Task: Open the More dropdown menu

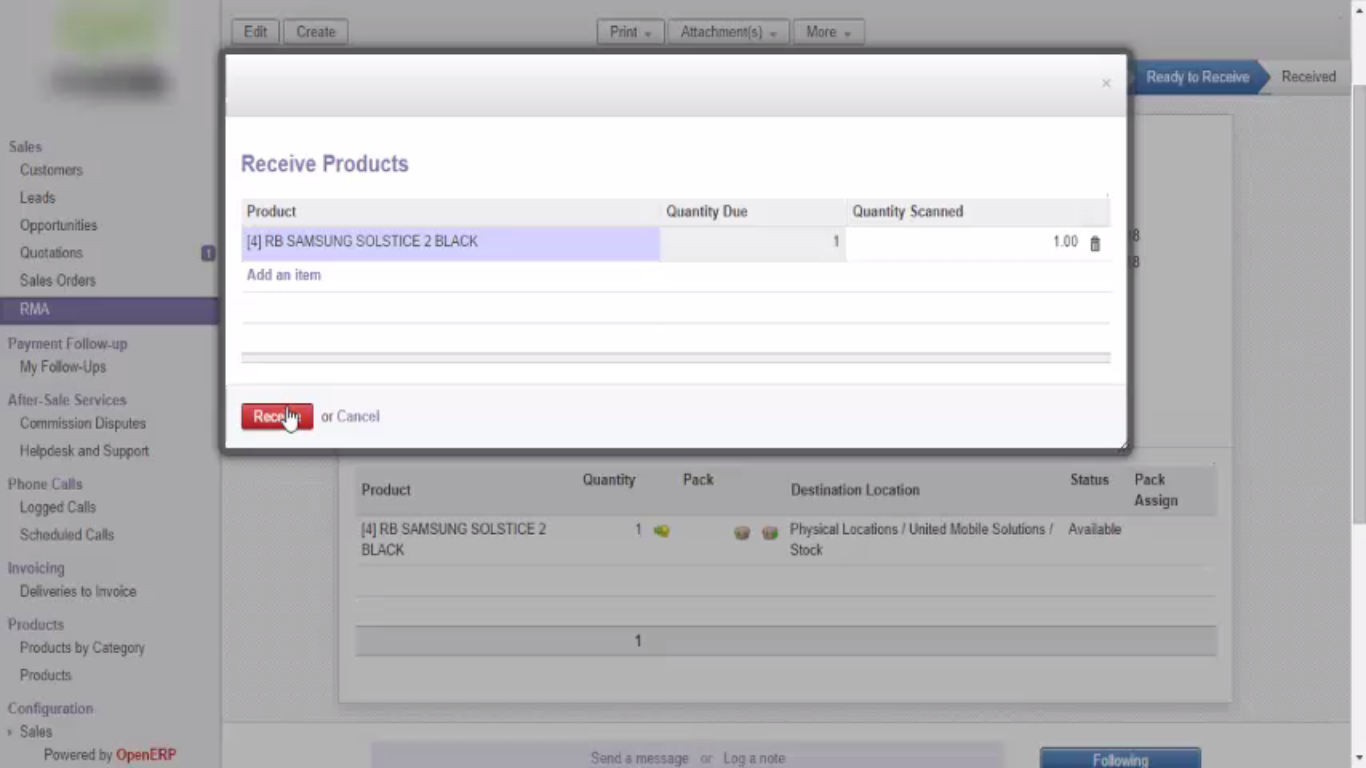Action: click(x=829, y=32)
